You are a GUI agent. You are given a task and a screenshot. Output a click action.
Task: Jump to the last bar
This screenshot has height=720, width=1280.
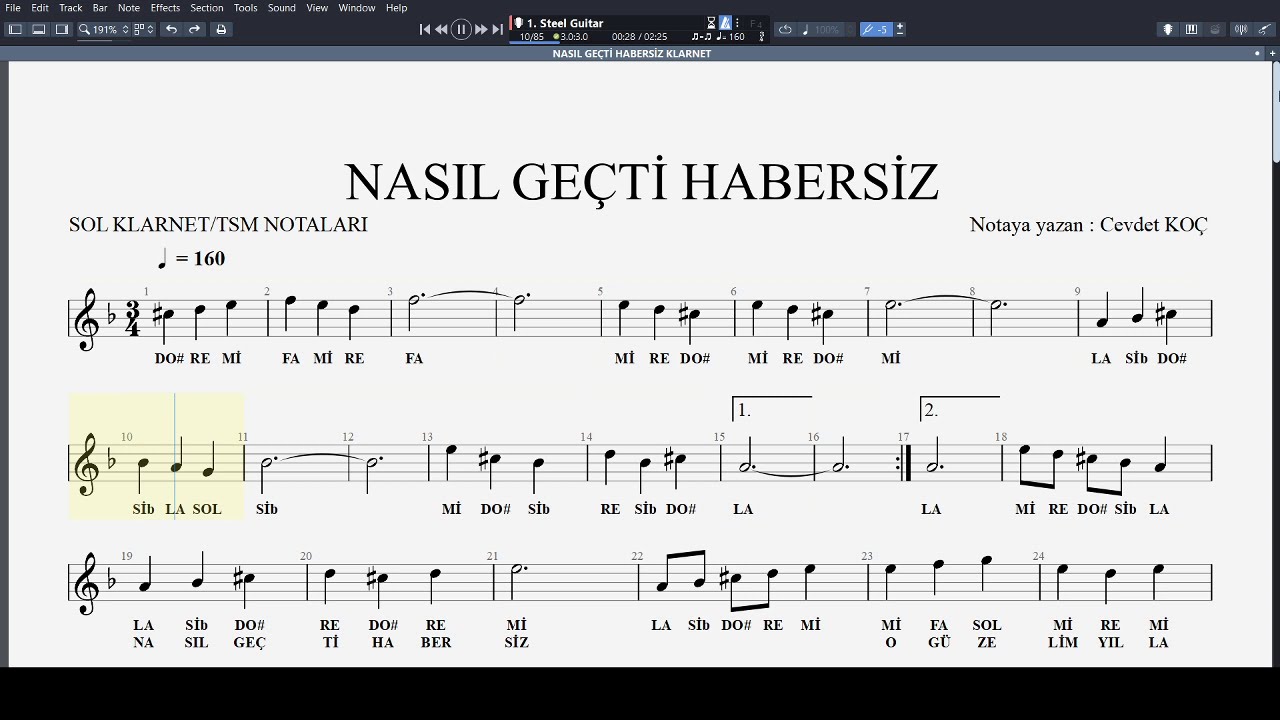[x=497, y=29]
